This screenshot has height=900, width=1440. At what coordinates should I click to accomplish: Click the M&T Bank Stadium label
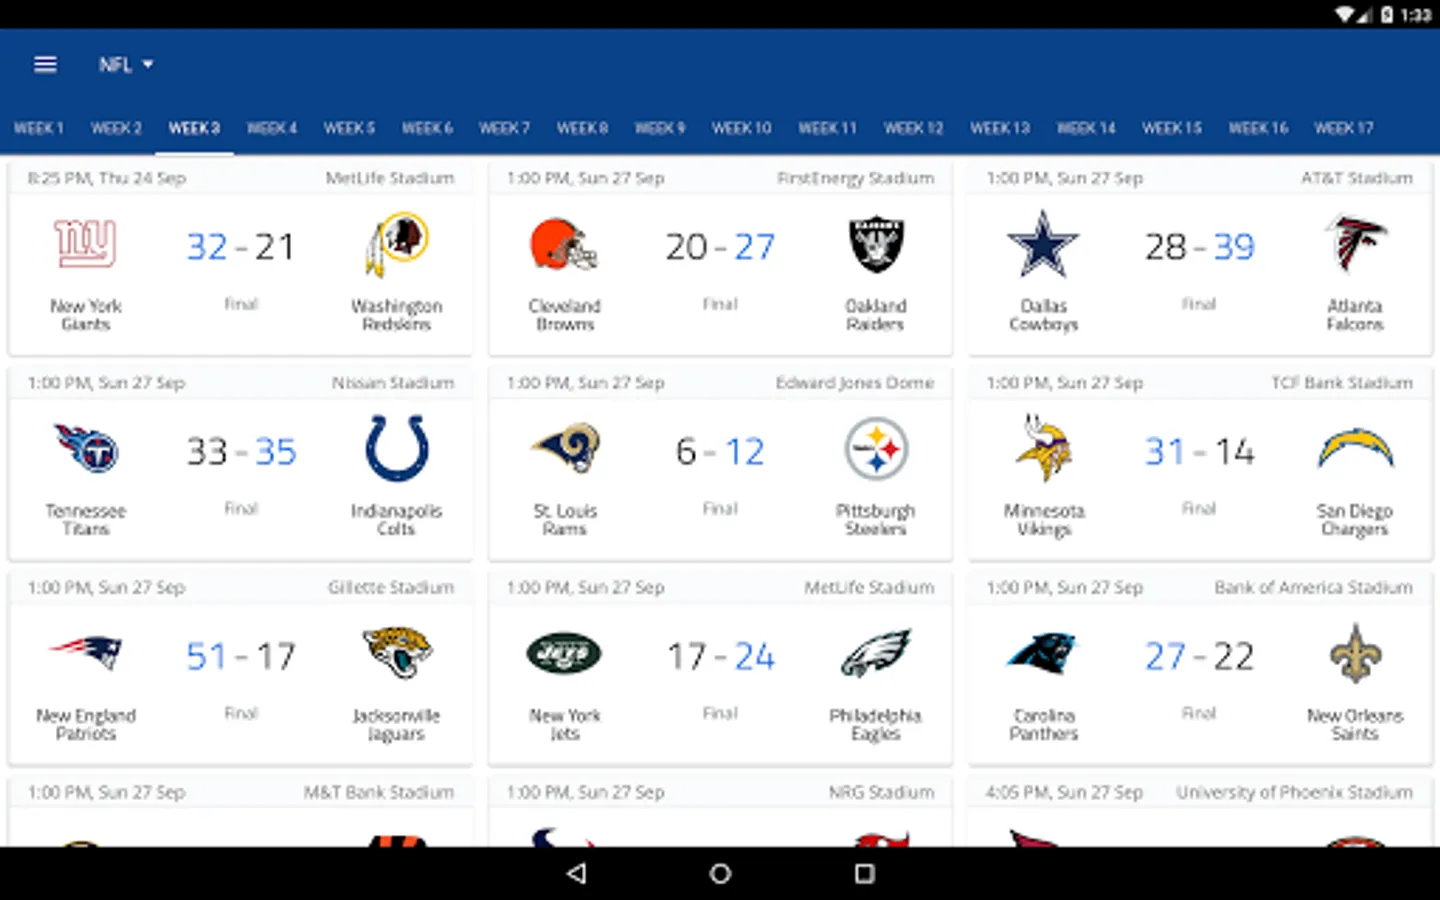pyautogui.click(x=379, y=792)
